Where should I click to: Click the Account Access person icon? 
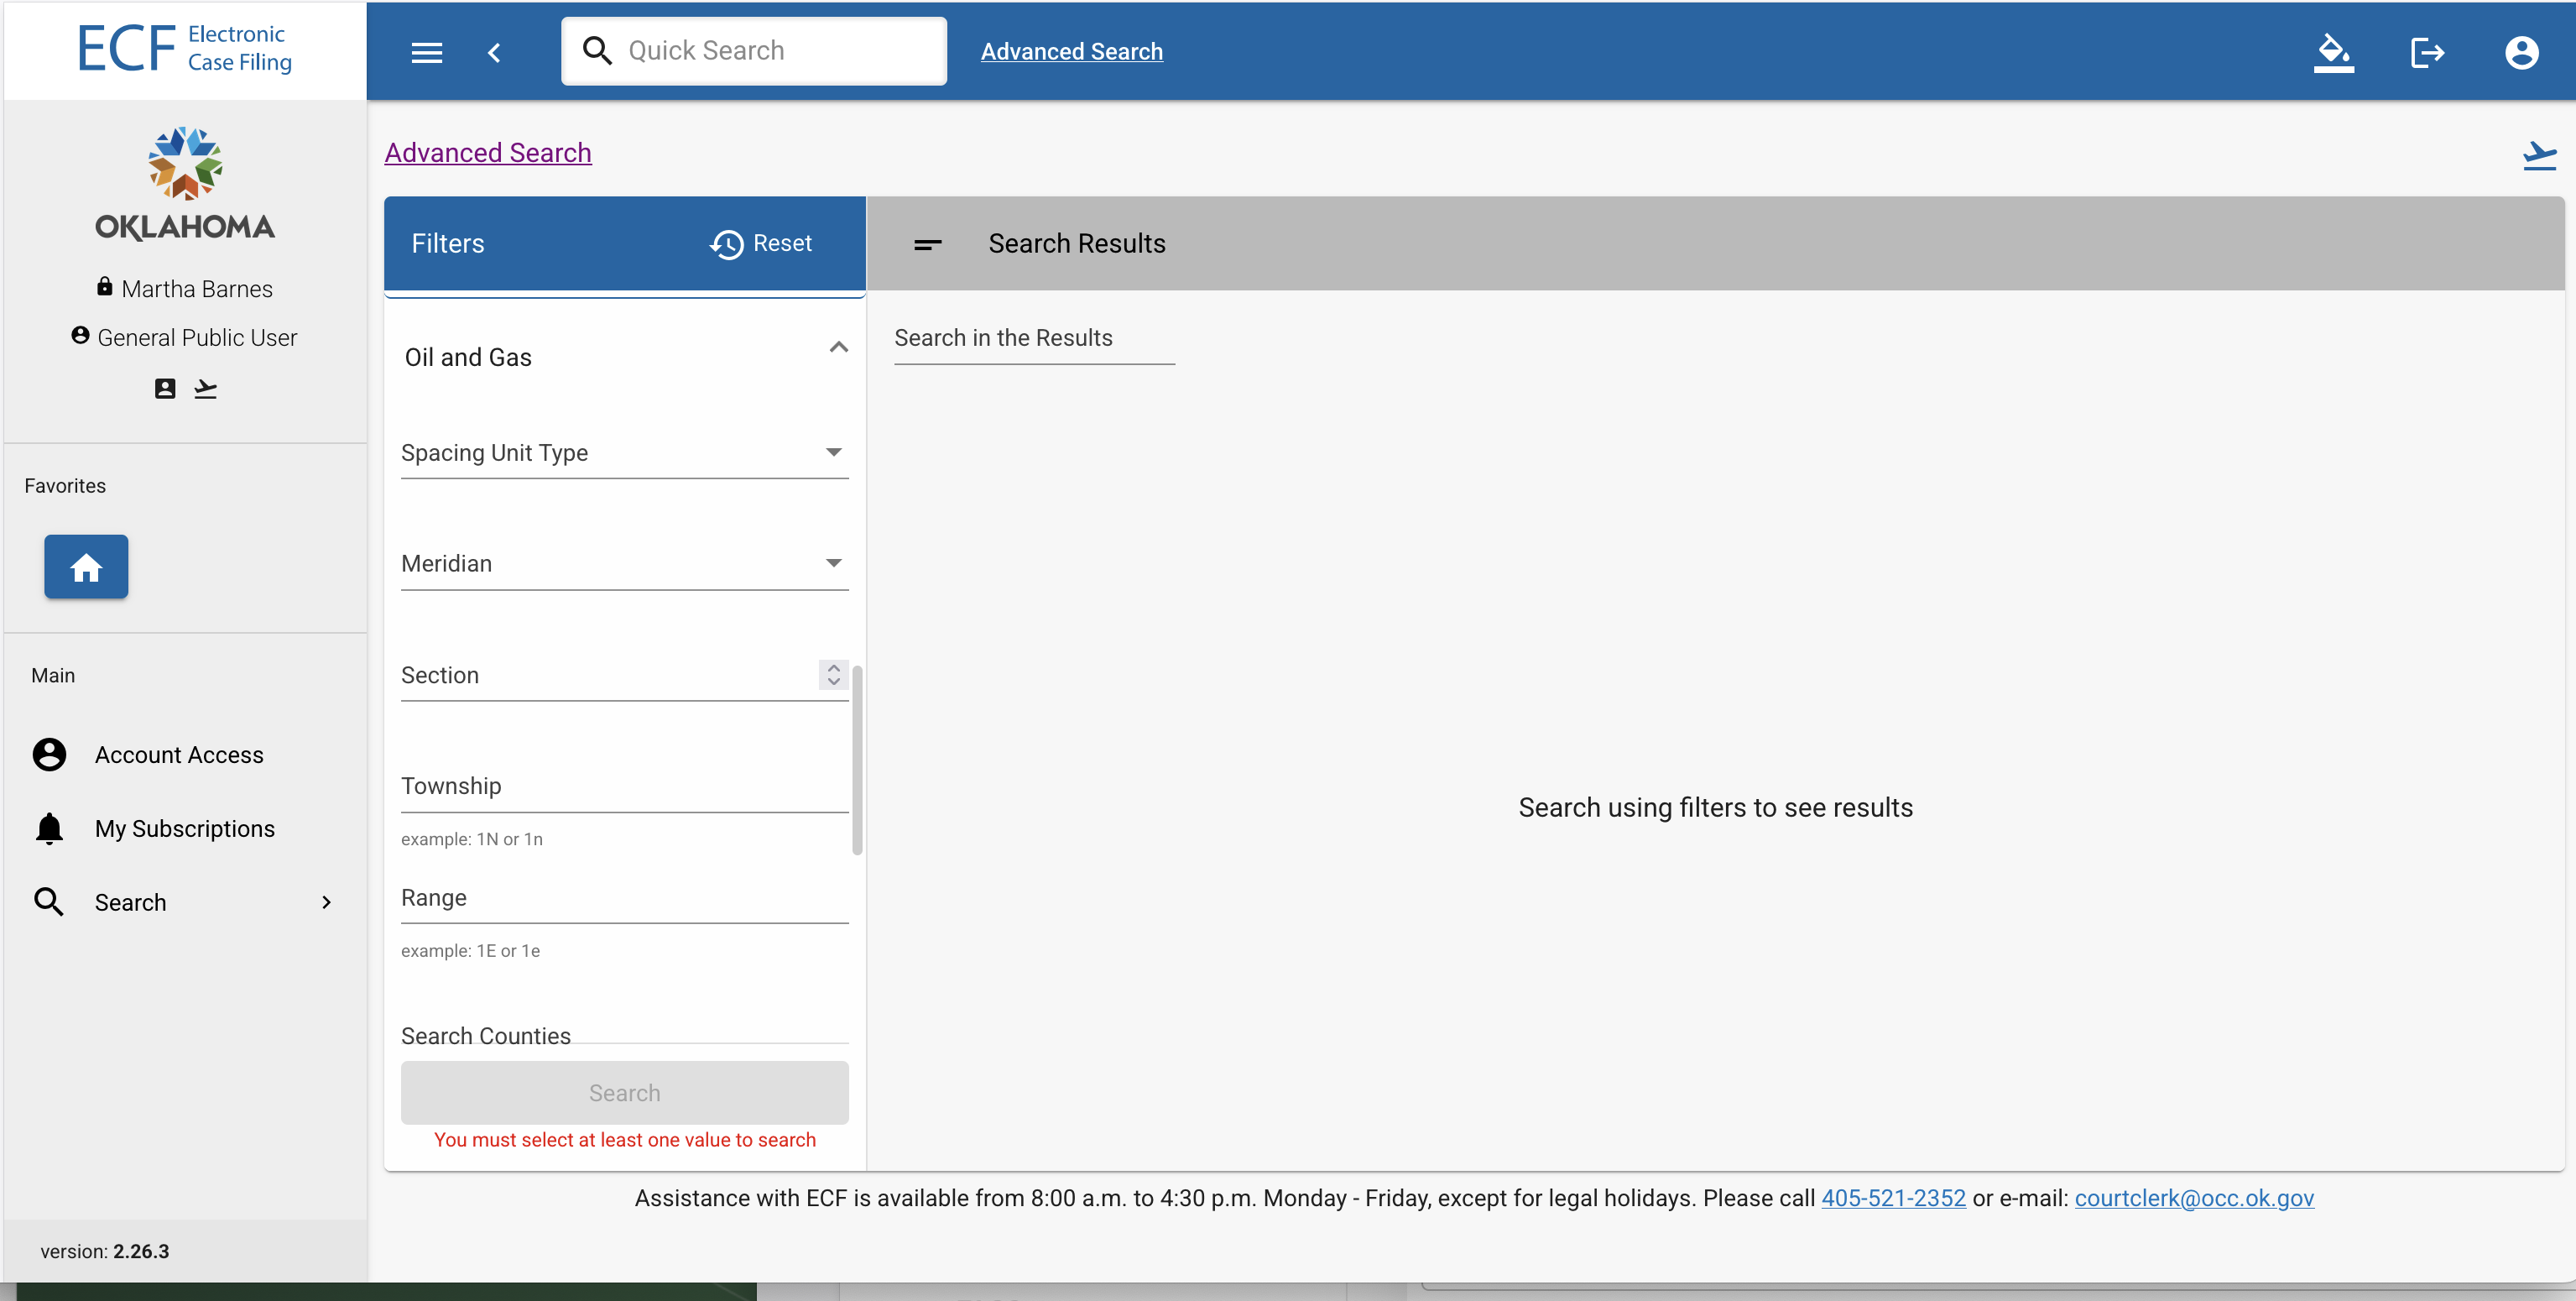pyautogui.click(x=49, y=754)
